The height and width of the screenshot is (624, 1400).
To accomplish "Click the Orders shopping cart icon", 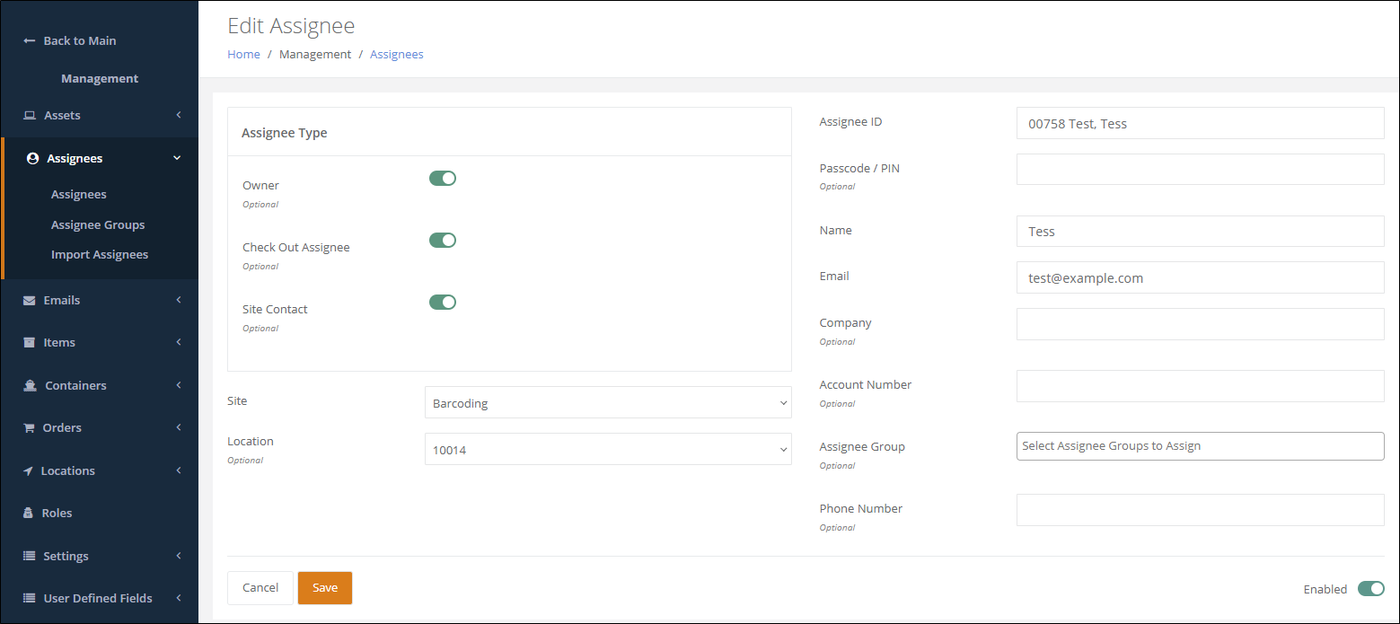I will tap(30, 428).
